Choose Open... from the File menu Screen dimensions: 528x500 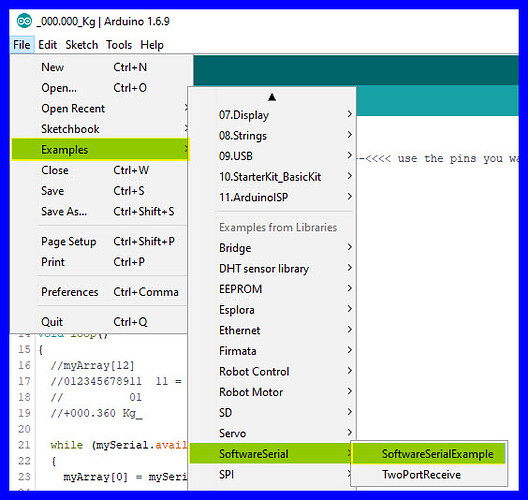click(x=99, y=88)
